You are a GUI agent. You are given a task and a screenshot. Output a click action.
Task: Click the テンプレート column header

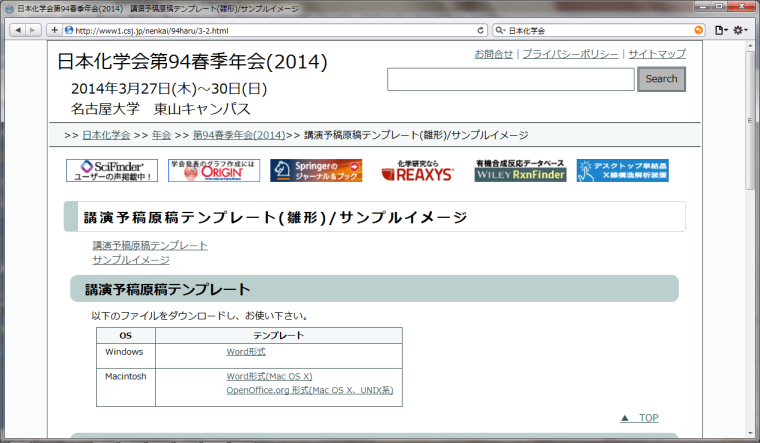point(279,335)
